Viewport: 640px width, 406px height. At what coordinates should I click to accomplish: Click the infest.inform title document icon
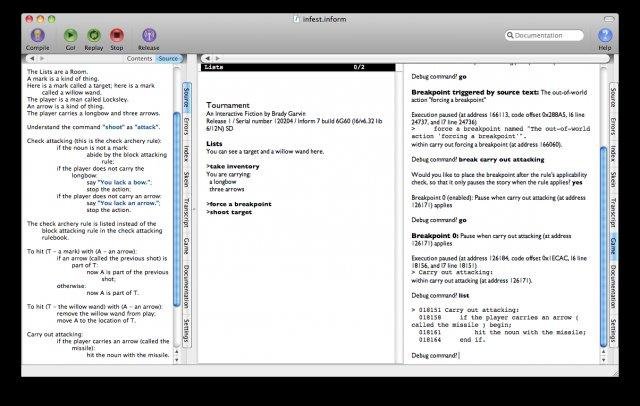click(x=296, y=19)
